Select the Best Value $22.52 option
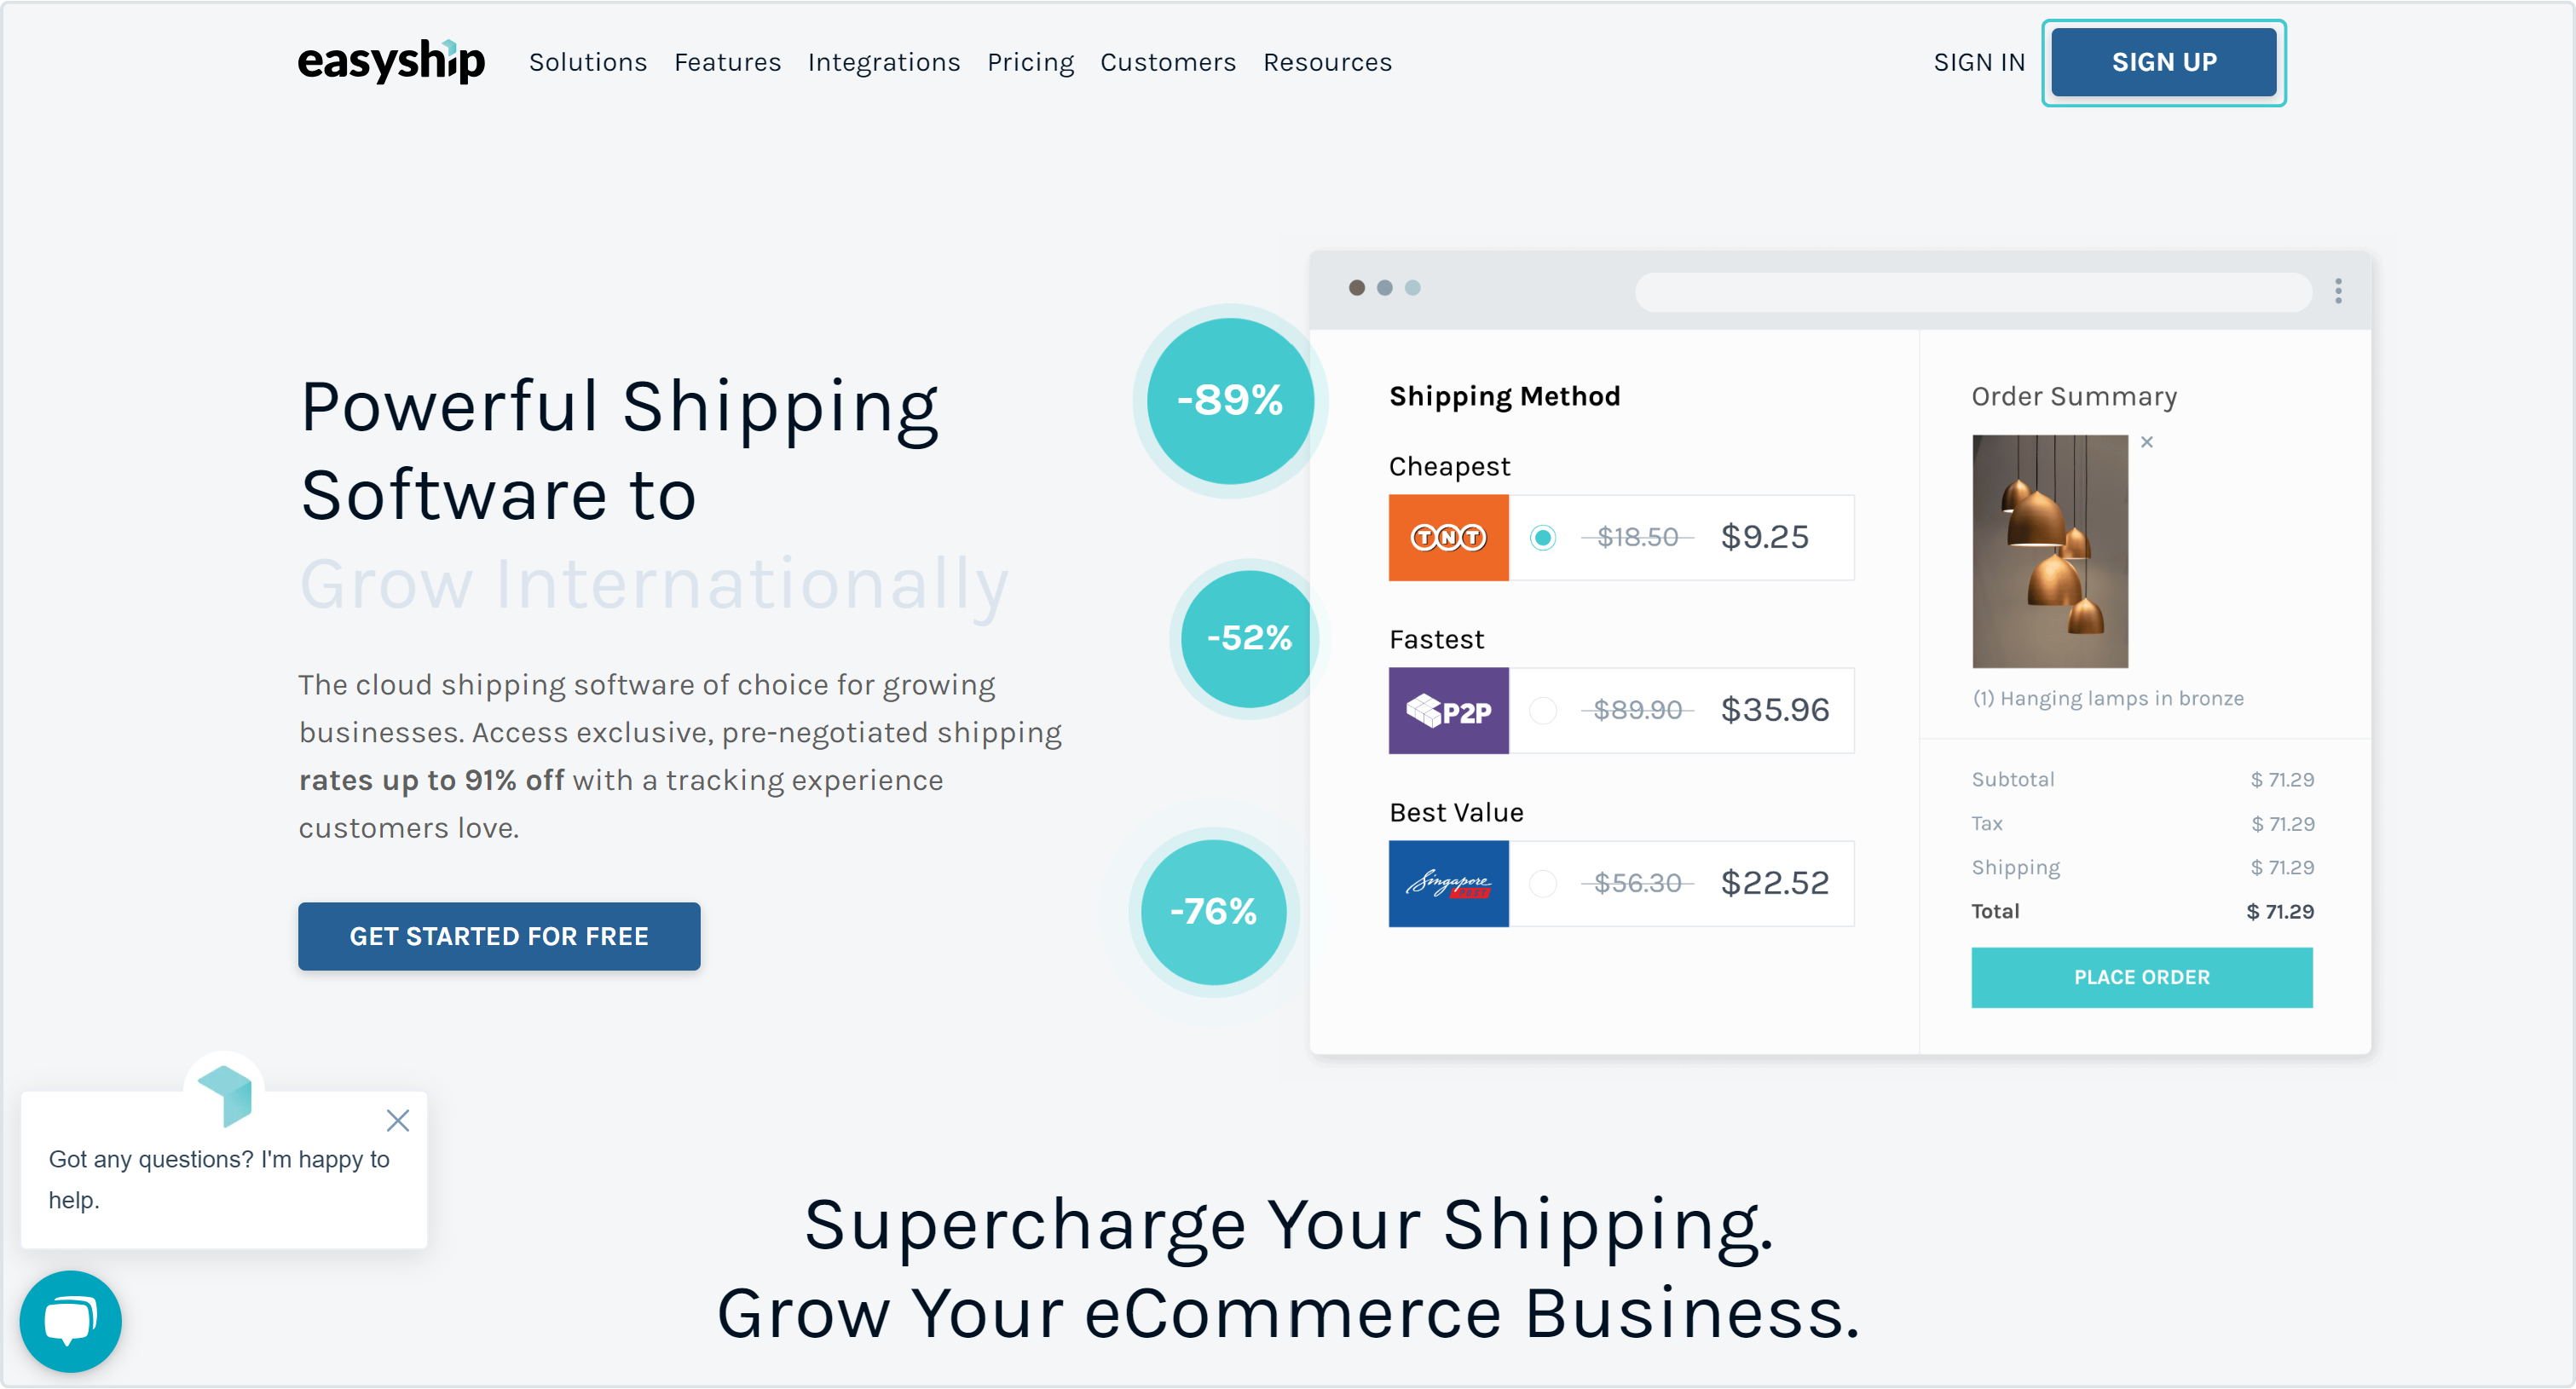Image resolution: width=2576 pixels, height=1389 pixels. [x=1543, y=884]
